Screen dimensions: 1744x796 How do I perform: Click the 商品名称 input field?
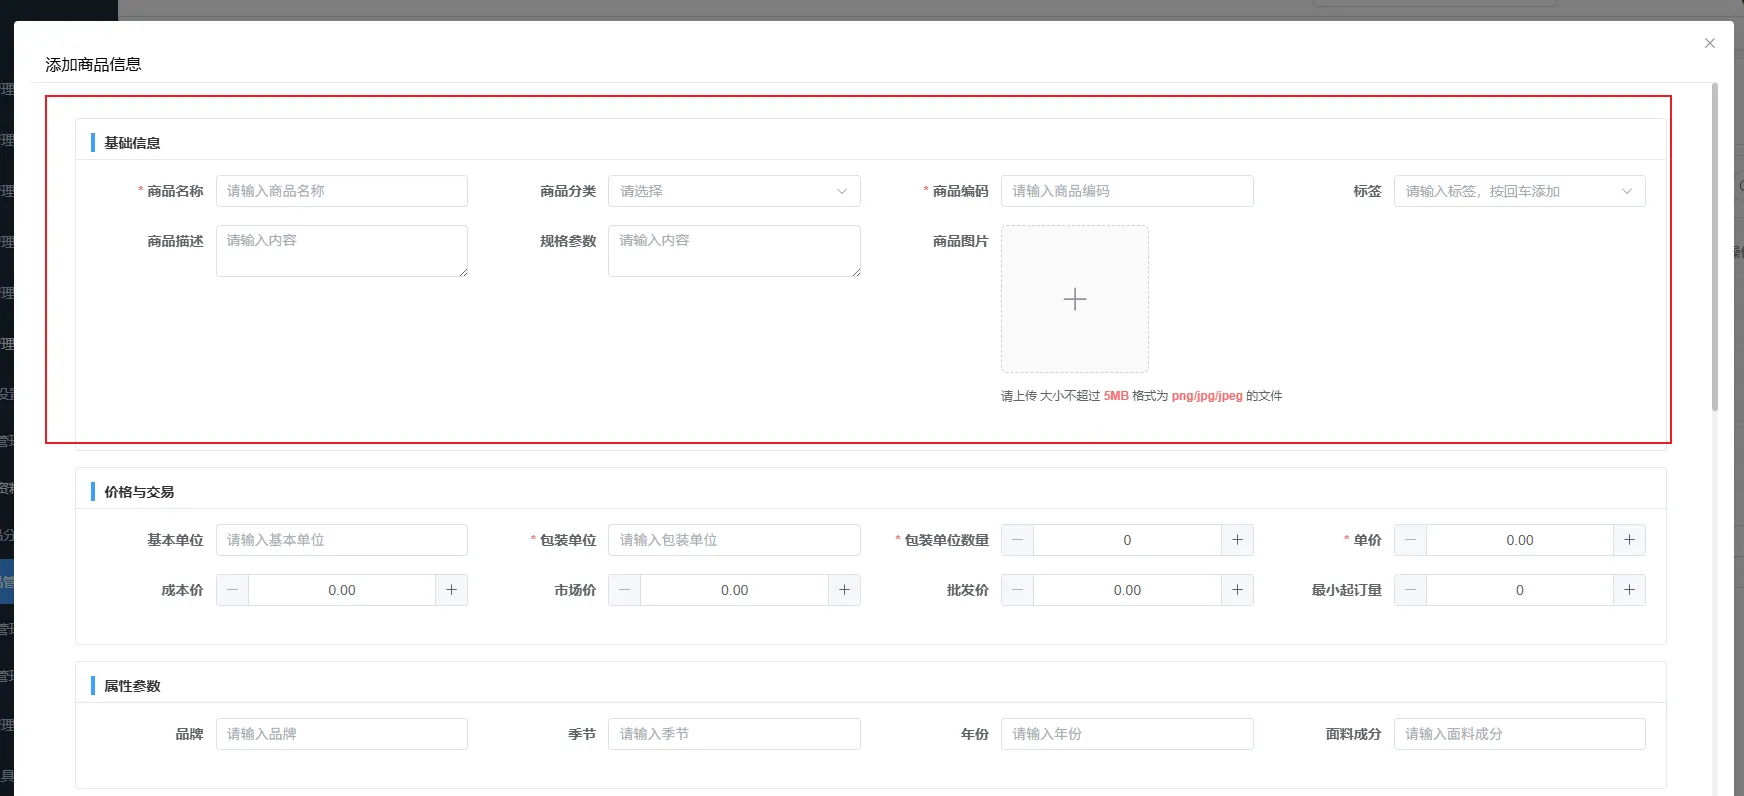pos(341,191)
